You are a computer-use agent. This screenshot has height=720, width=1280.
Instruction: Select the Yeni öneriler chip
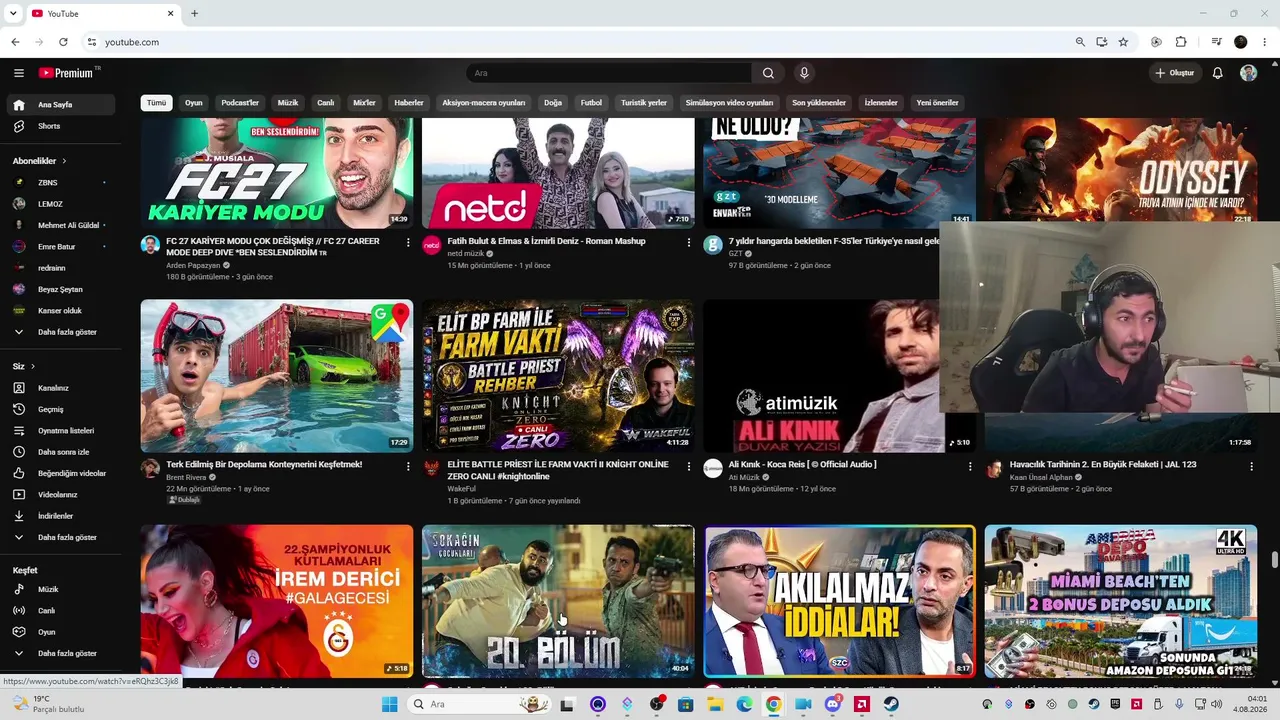(937, 103)
